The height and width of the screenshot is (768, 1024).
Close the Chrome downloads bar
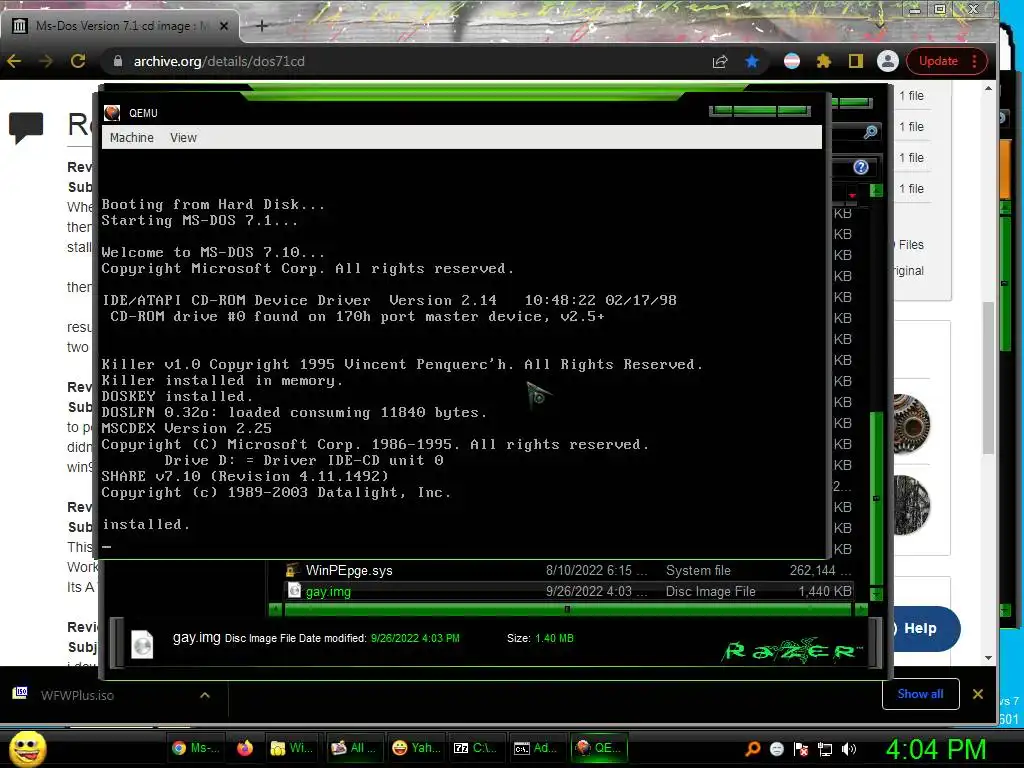tap(978, 694)
